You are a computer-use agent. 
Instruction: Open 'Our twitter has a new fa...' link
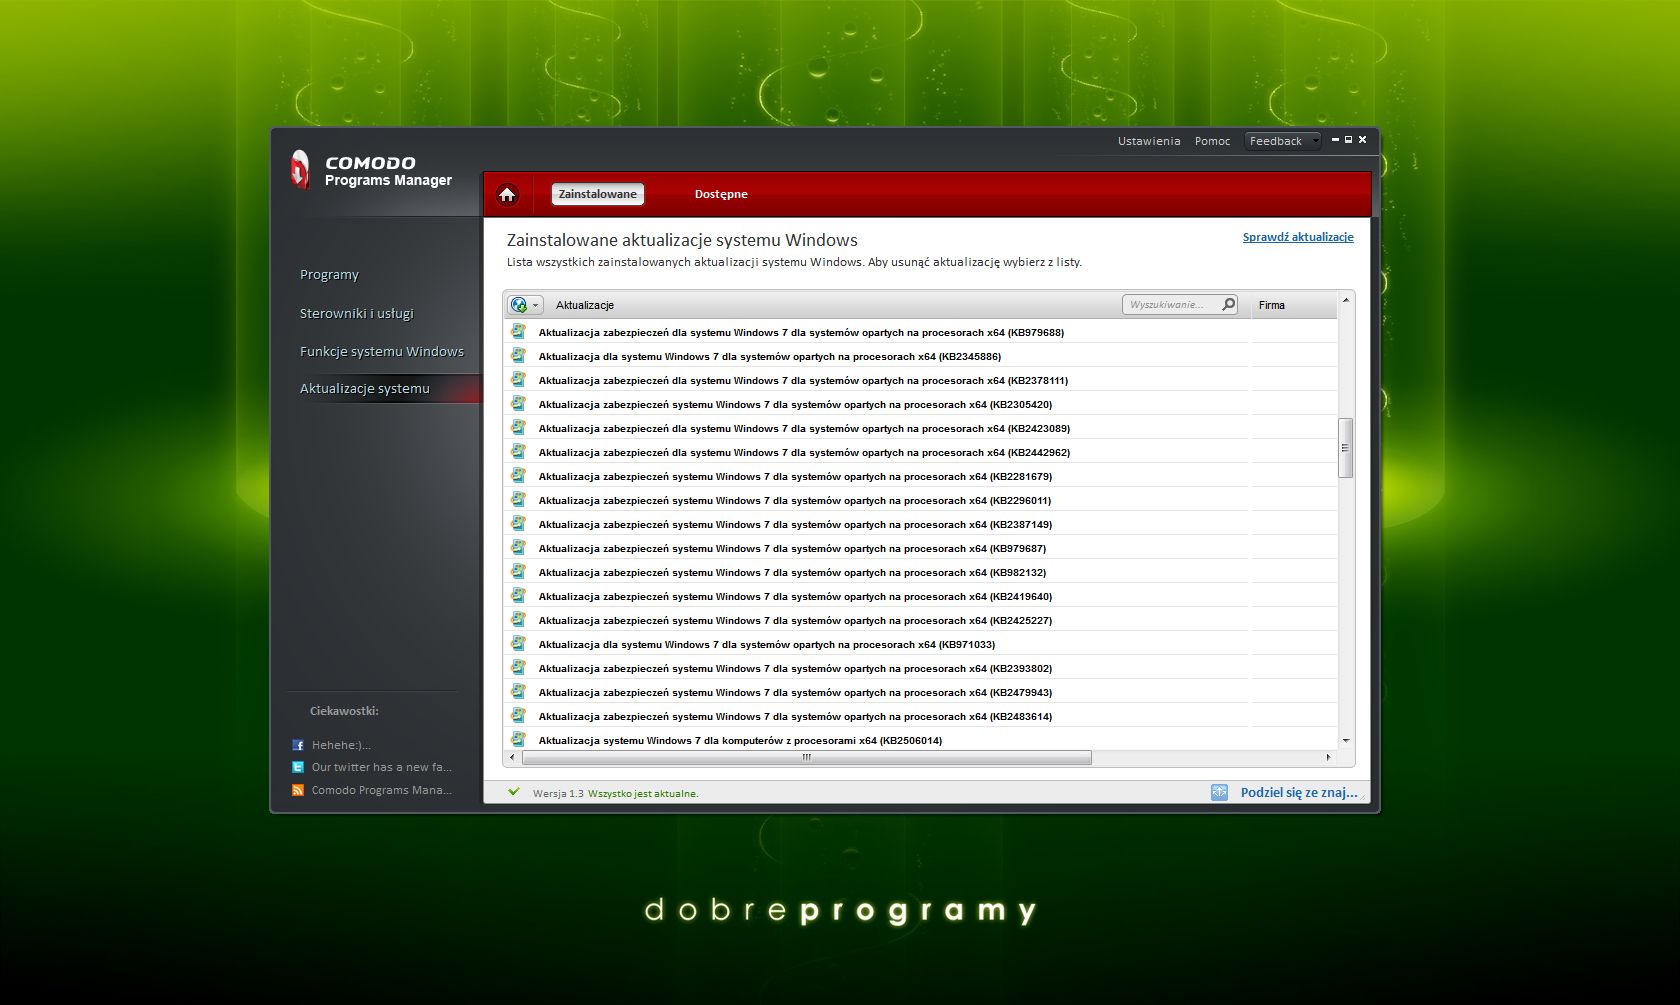pyautogui.click(x=381, y=767)
